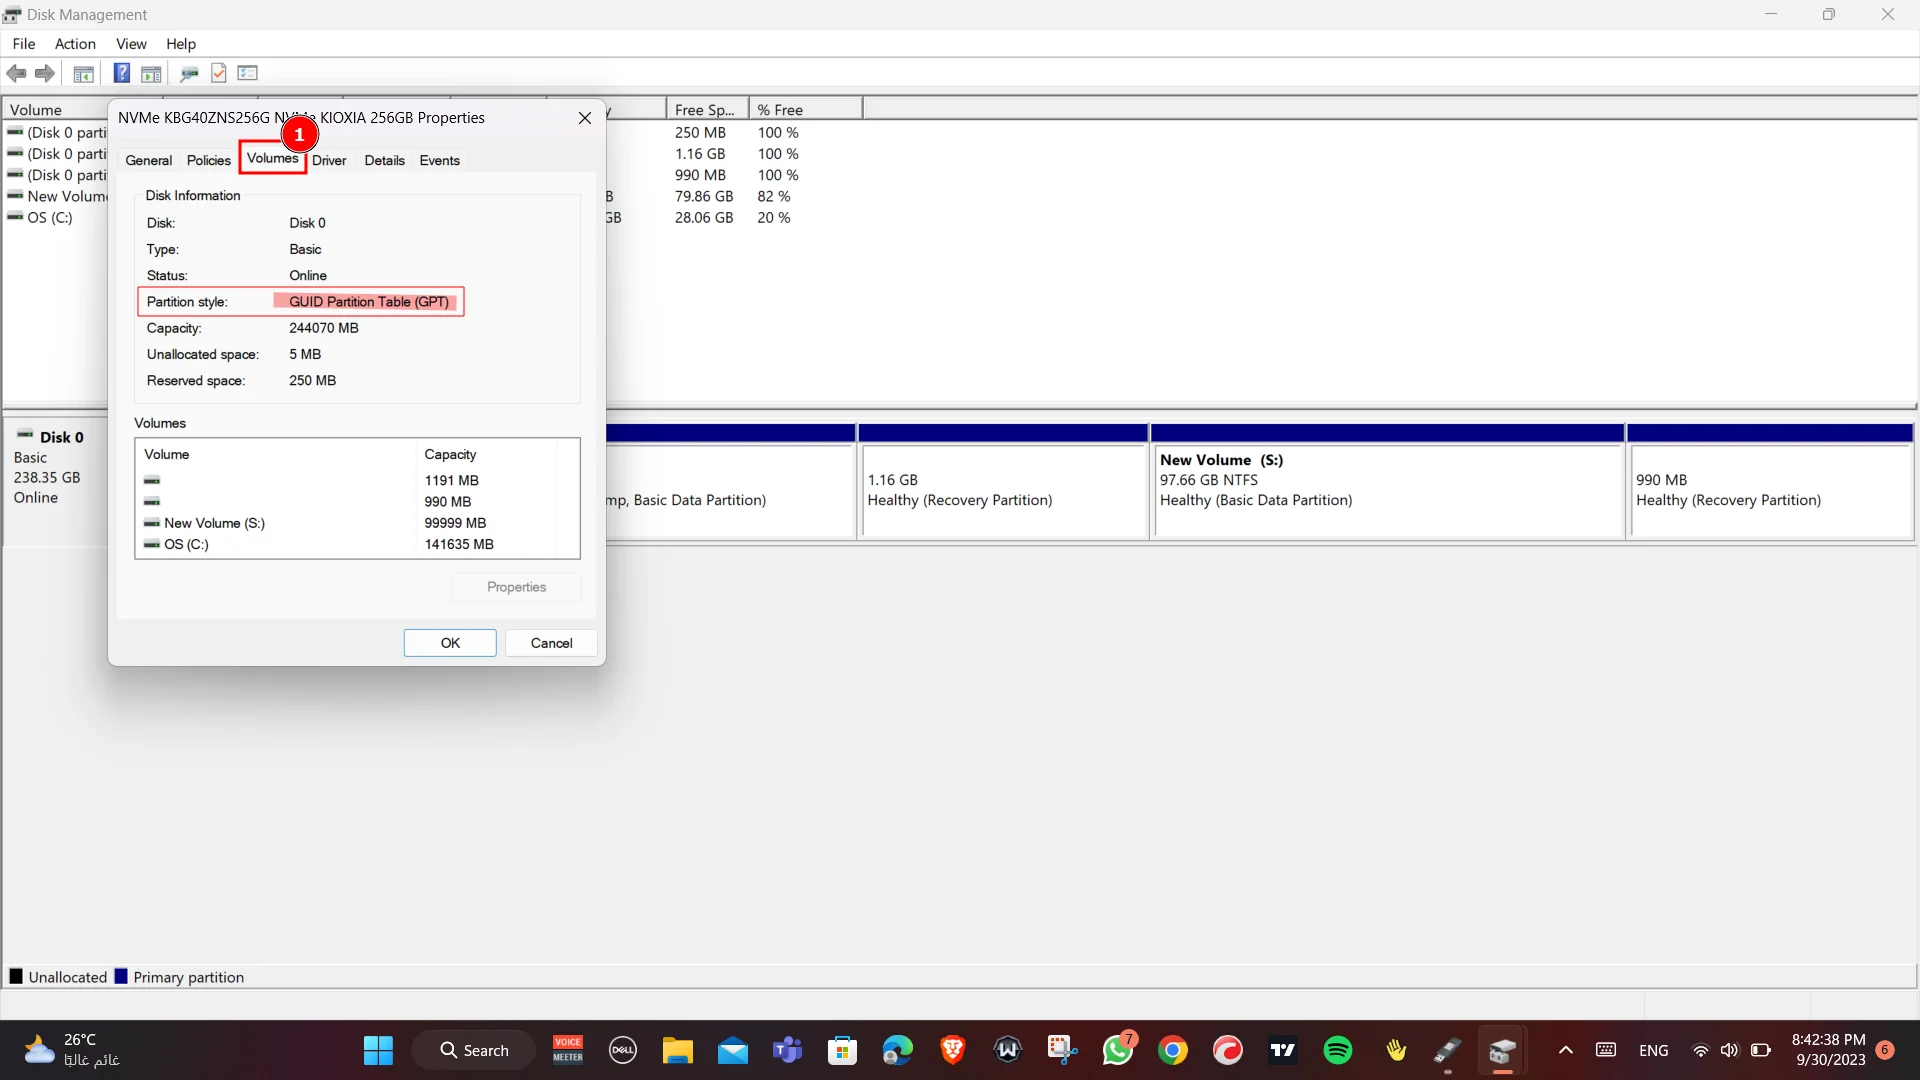Image resolution: width=1920 pixels, height=1080 pixels.
Task: Click the Show/Hide Console Tree toolbar icon
Action: 84,73
